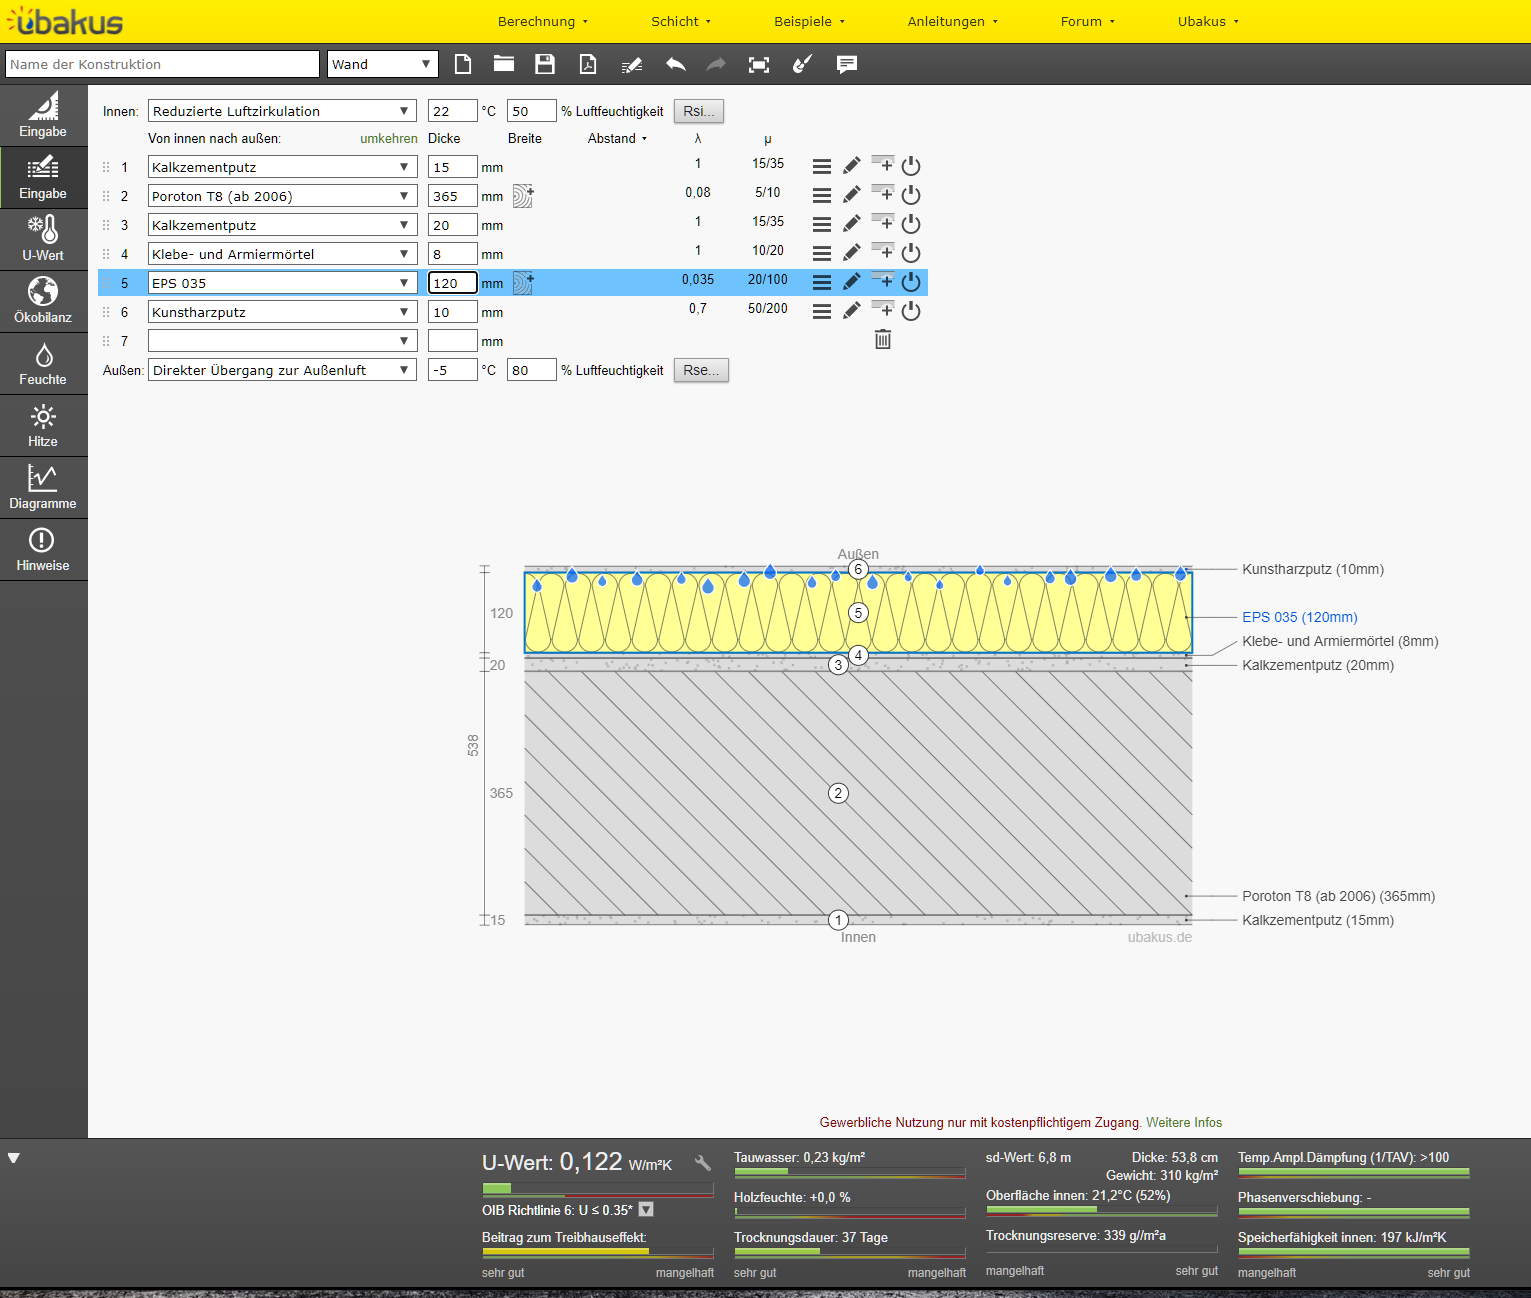Select layer marker 2 in diagram

coord(838,793)
